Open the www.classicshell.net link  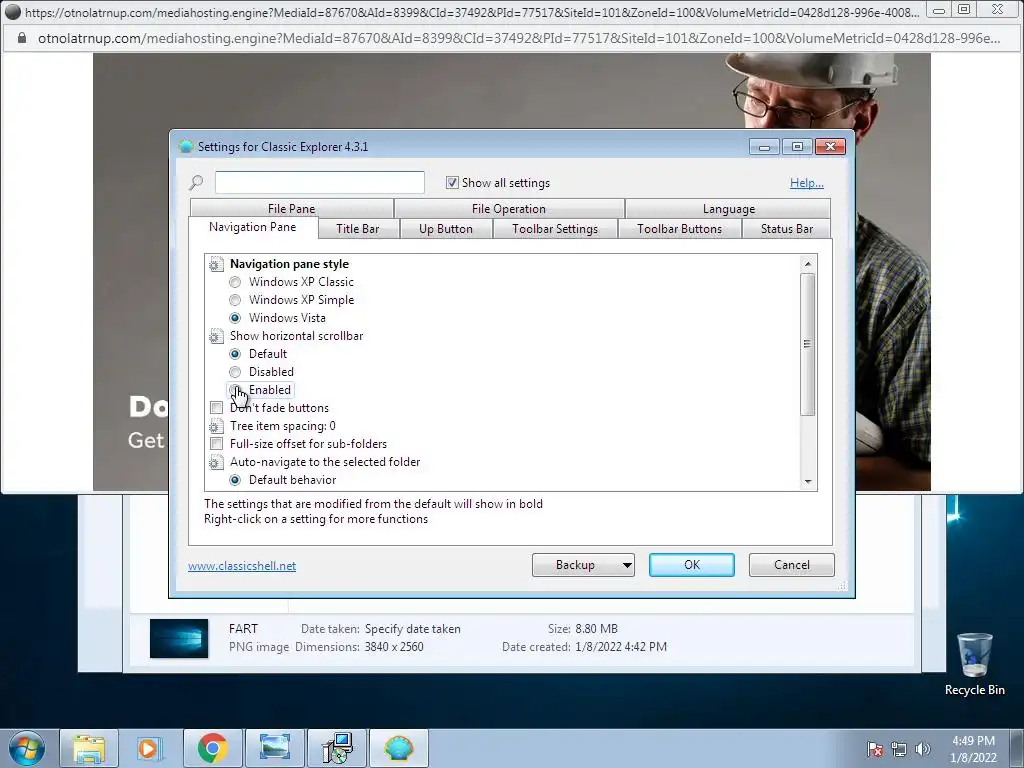click(242, 566)
